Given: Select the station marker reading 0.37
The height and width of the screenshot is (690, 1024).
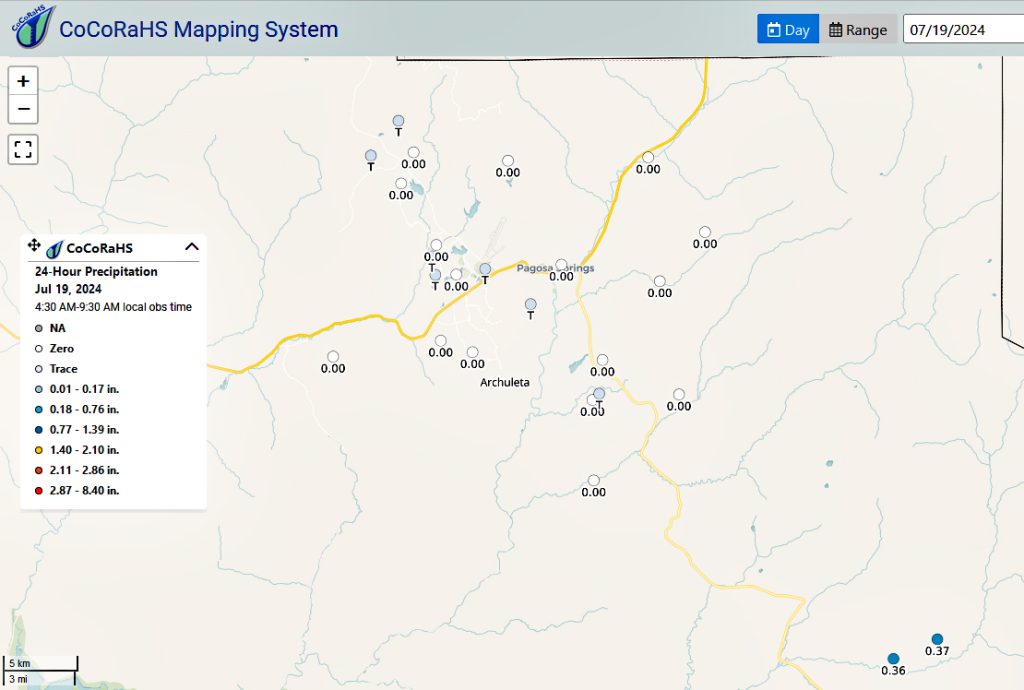Looking at the screenshot, I should point(937,639).
